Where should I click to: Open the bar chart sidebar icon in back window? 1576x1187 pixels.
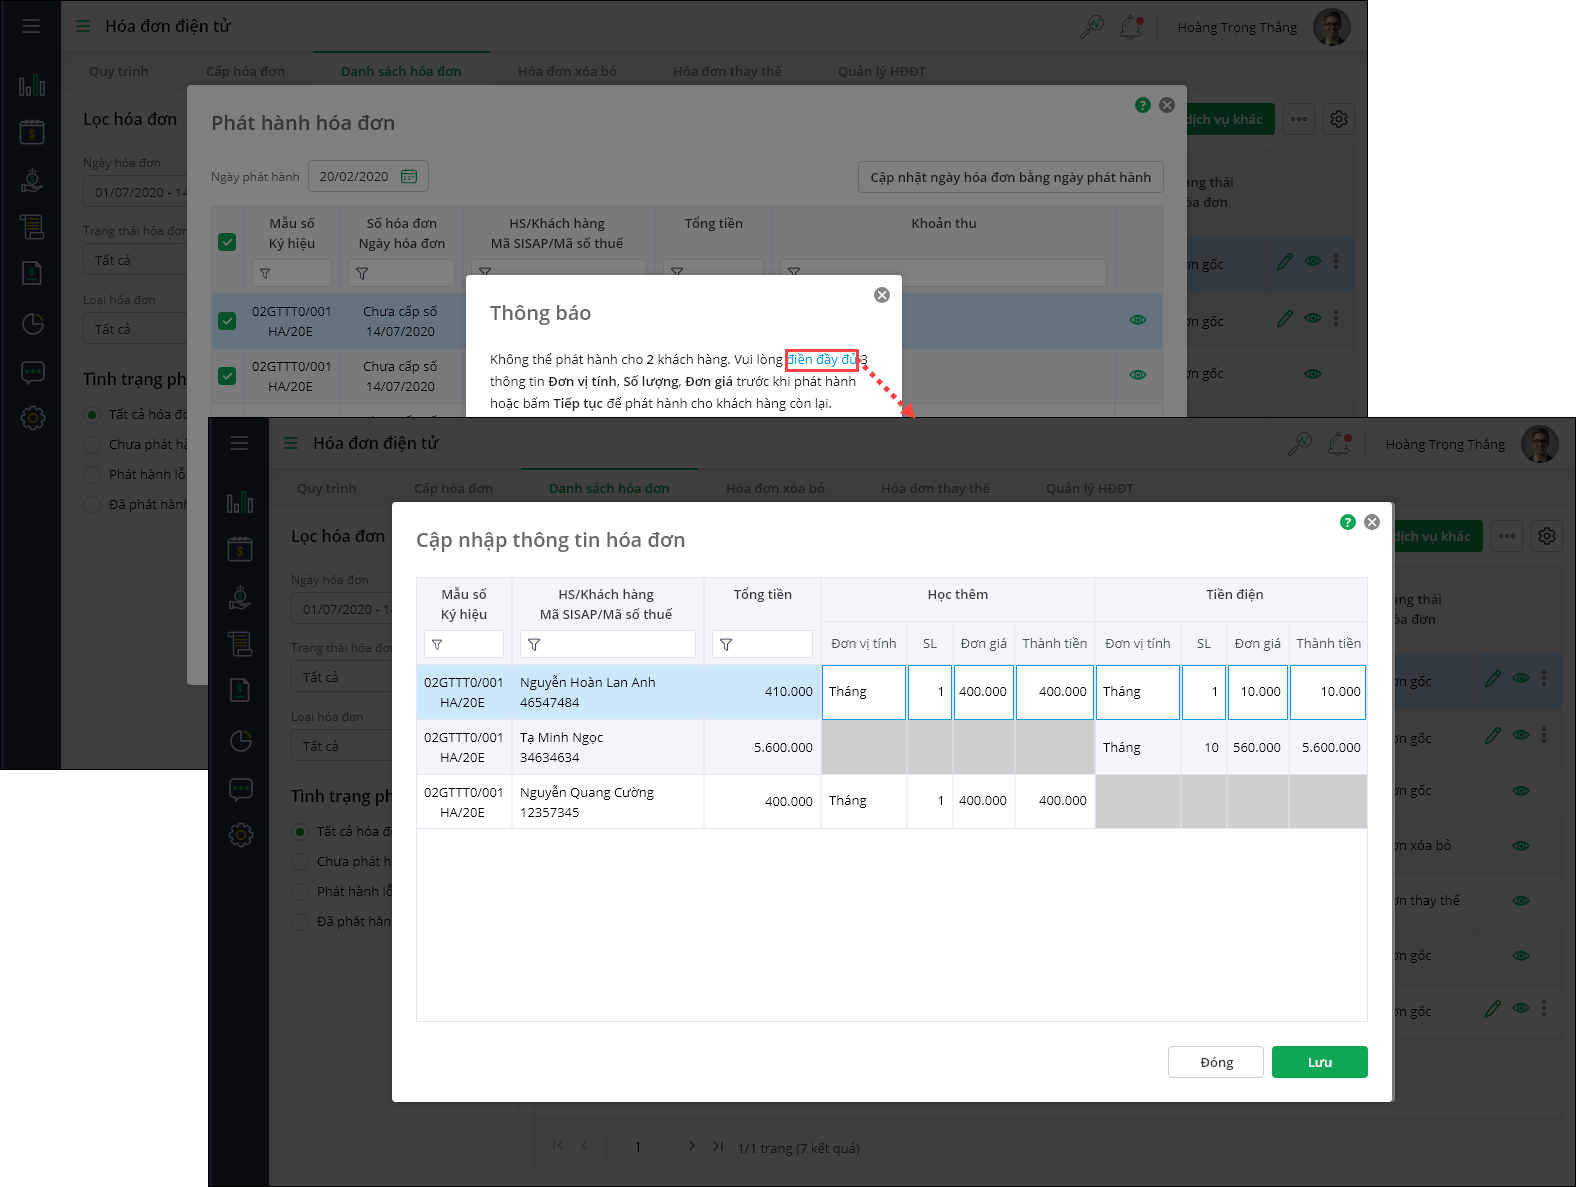coord(32,86)
